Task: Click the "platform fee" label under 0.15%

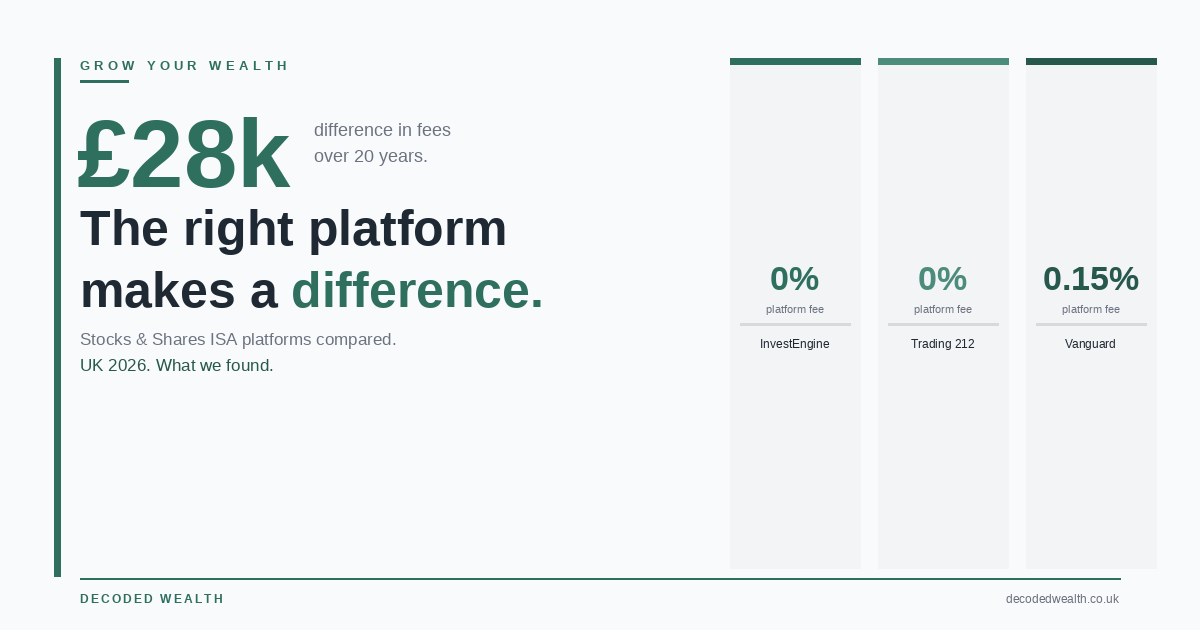Action: pos(1090,309)
